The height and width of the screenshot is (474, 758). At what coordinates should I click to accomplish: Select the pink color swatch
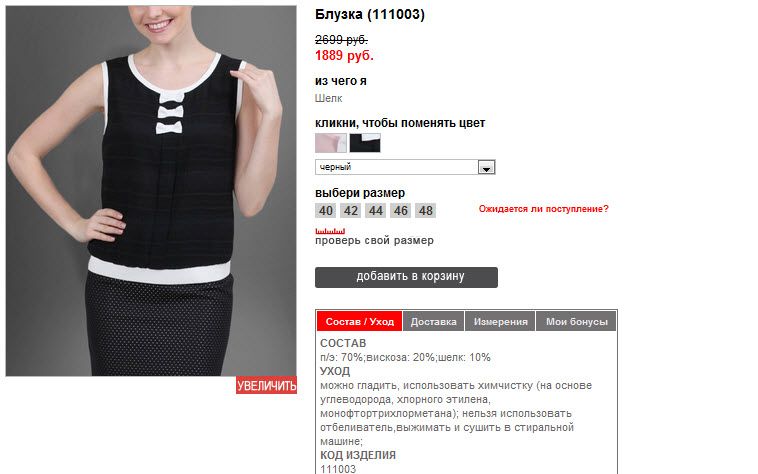[x=331, y=143]
